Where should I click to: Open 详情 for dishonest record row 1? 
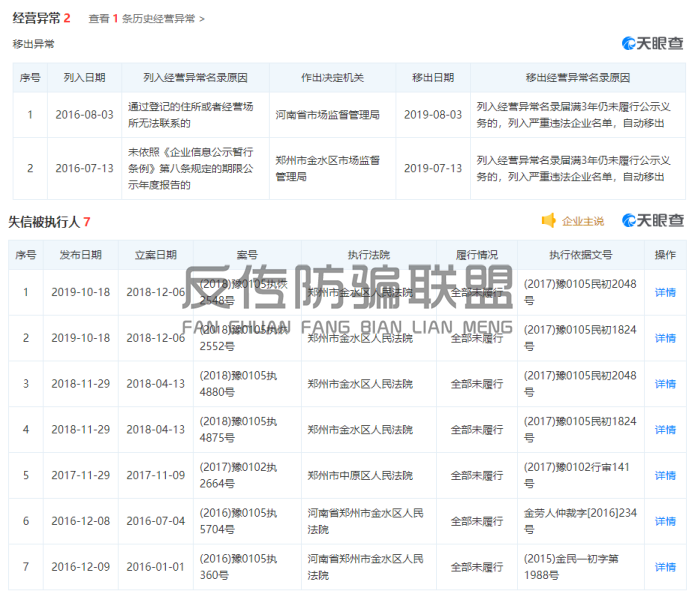click(664, 293)
